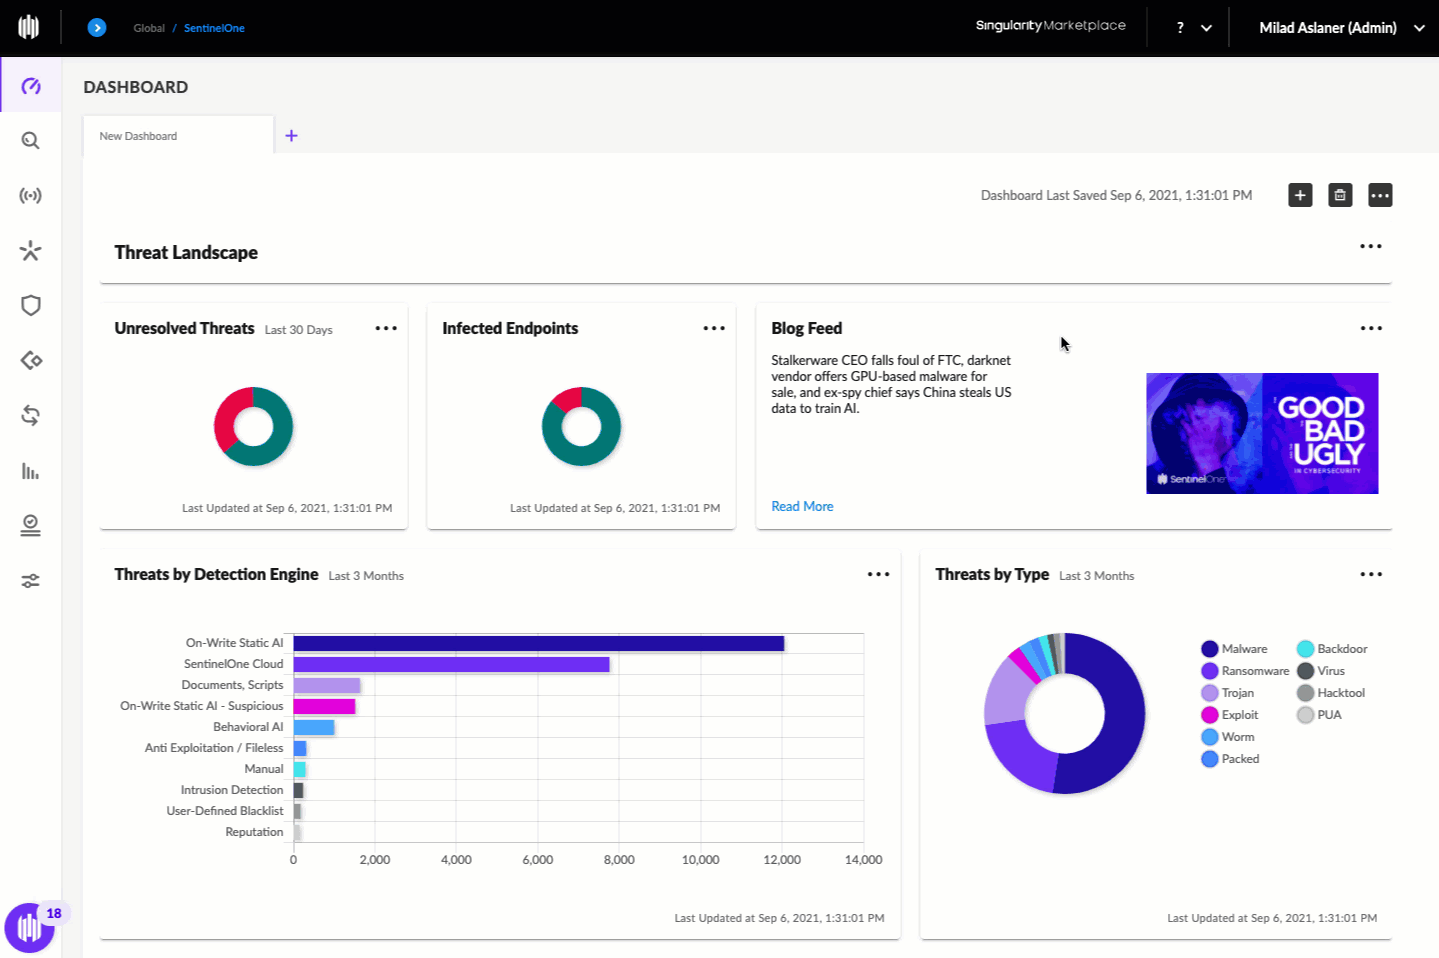Open Singularity Marketplace link
Screen dimensions: 1439x958
[x=1050, y=25]
